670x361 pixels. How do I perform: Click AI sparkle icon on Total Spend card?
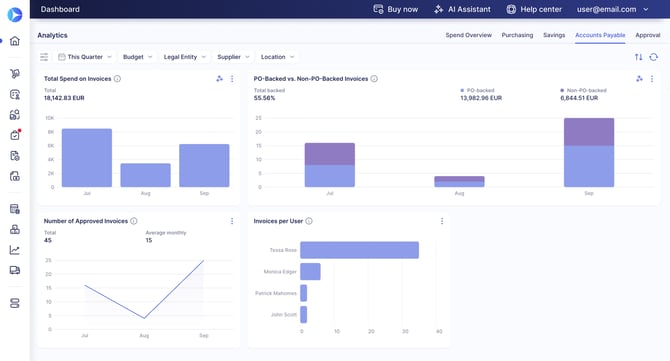coord(219,79)
